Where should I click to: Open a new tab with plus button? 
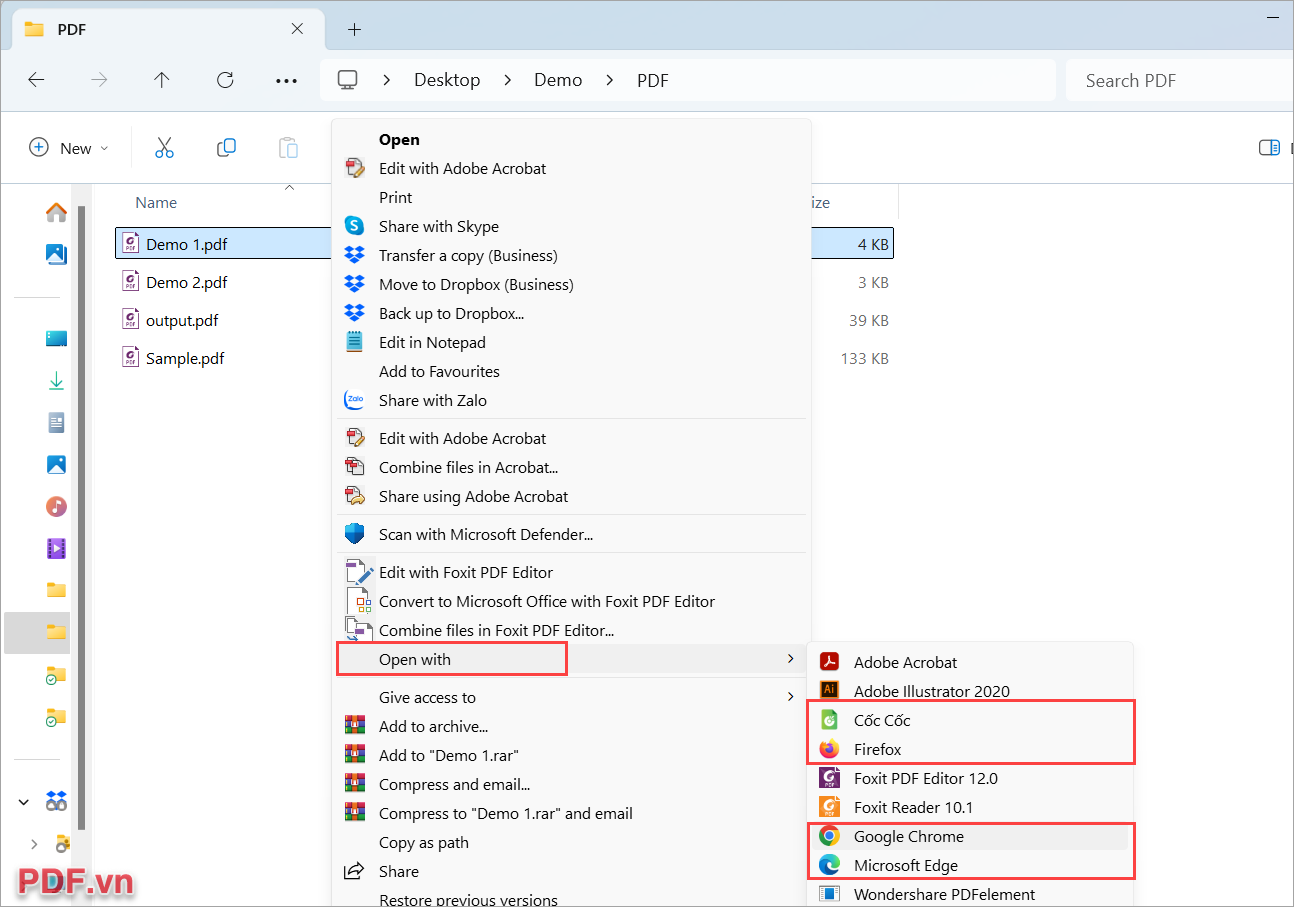pyautogui.click(x=354, y=29)
